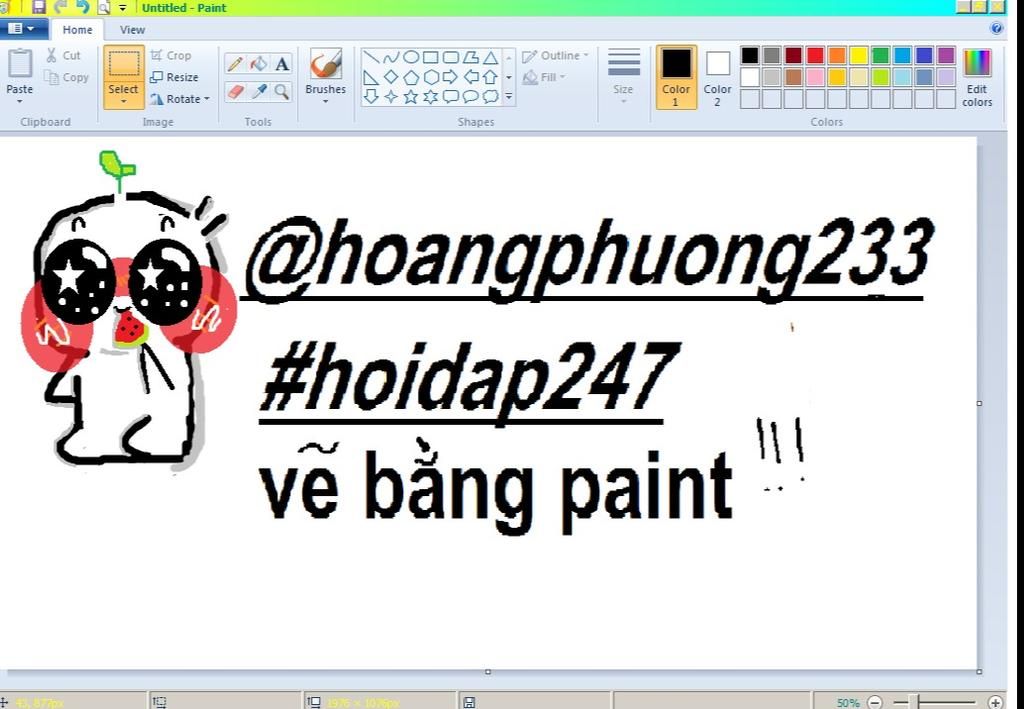Click the Zoom in plus button
This screenshot has width=1024, height=709.
point(995,703)
